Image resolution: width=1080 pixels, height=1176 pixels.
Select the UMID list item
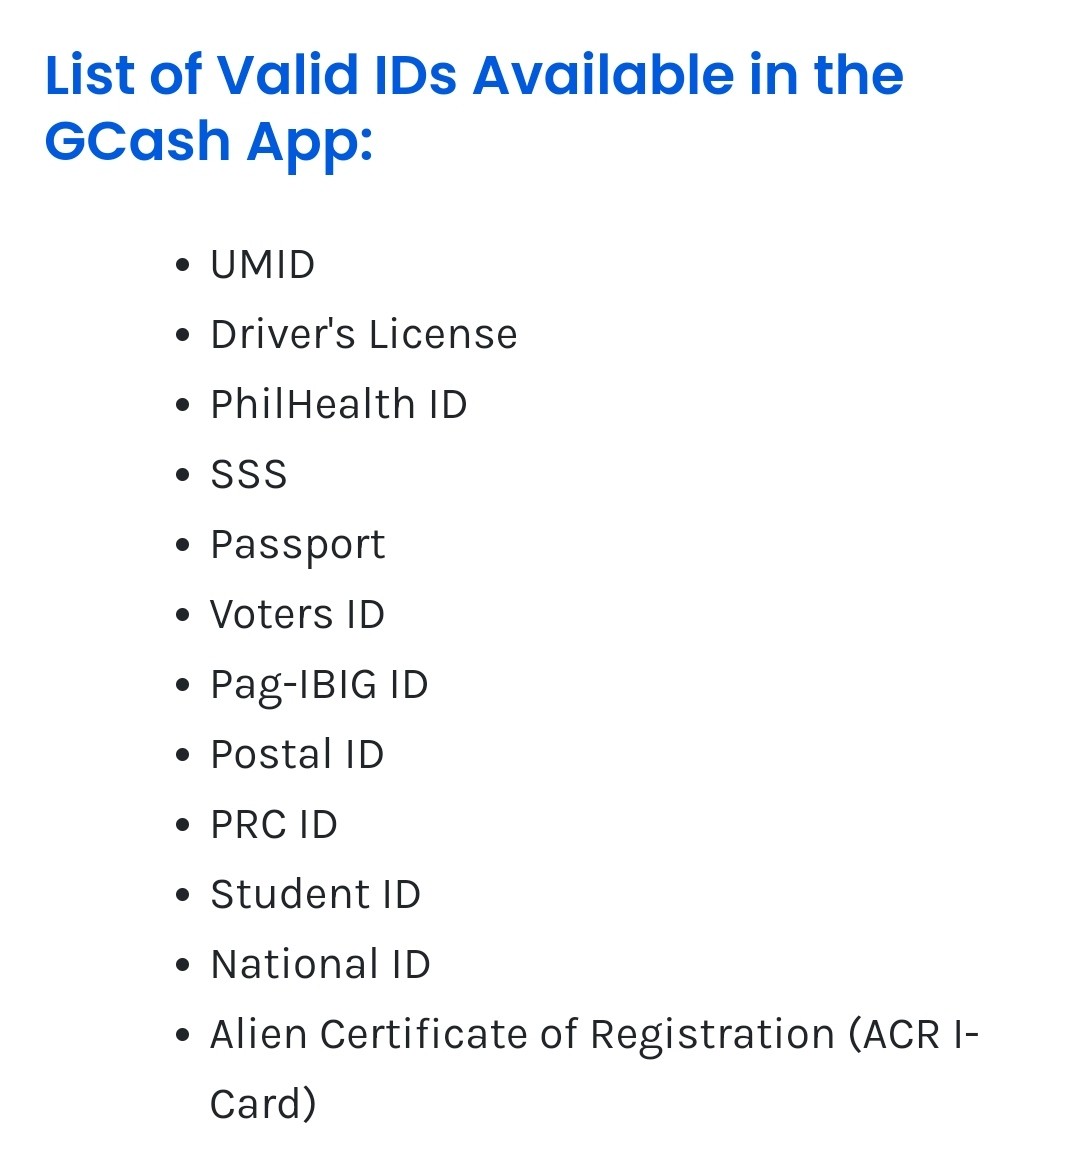pos(262,265)
